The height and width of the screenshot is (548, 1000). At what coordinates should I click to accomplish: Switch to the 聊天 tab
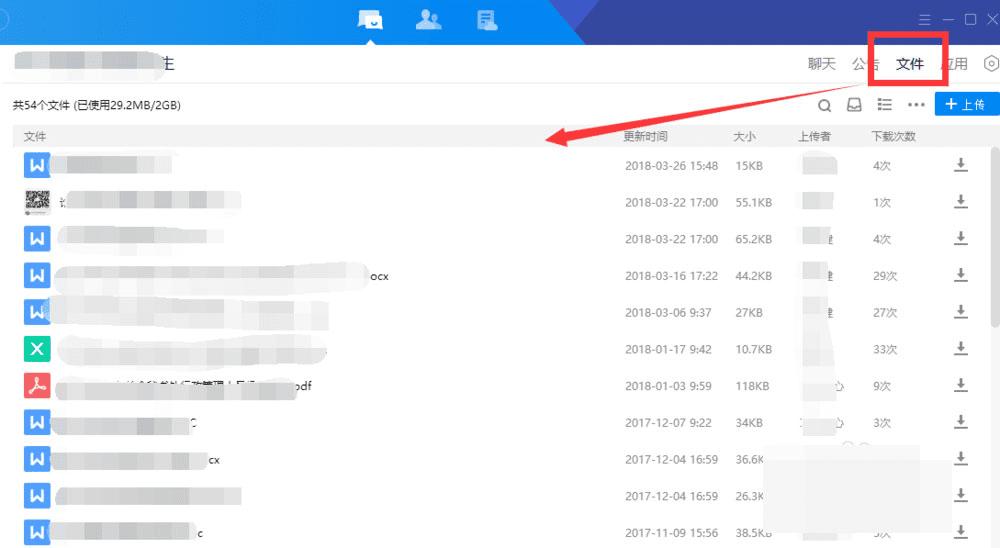(x=821, y=64)
